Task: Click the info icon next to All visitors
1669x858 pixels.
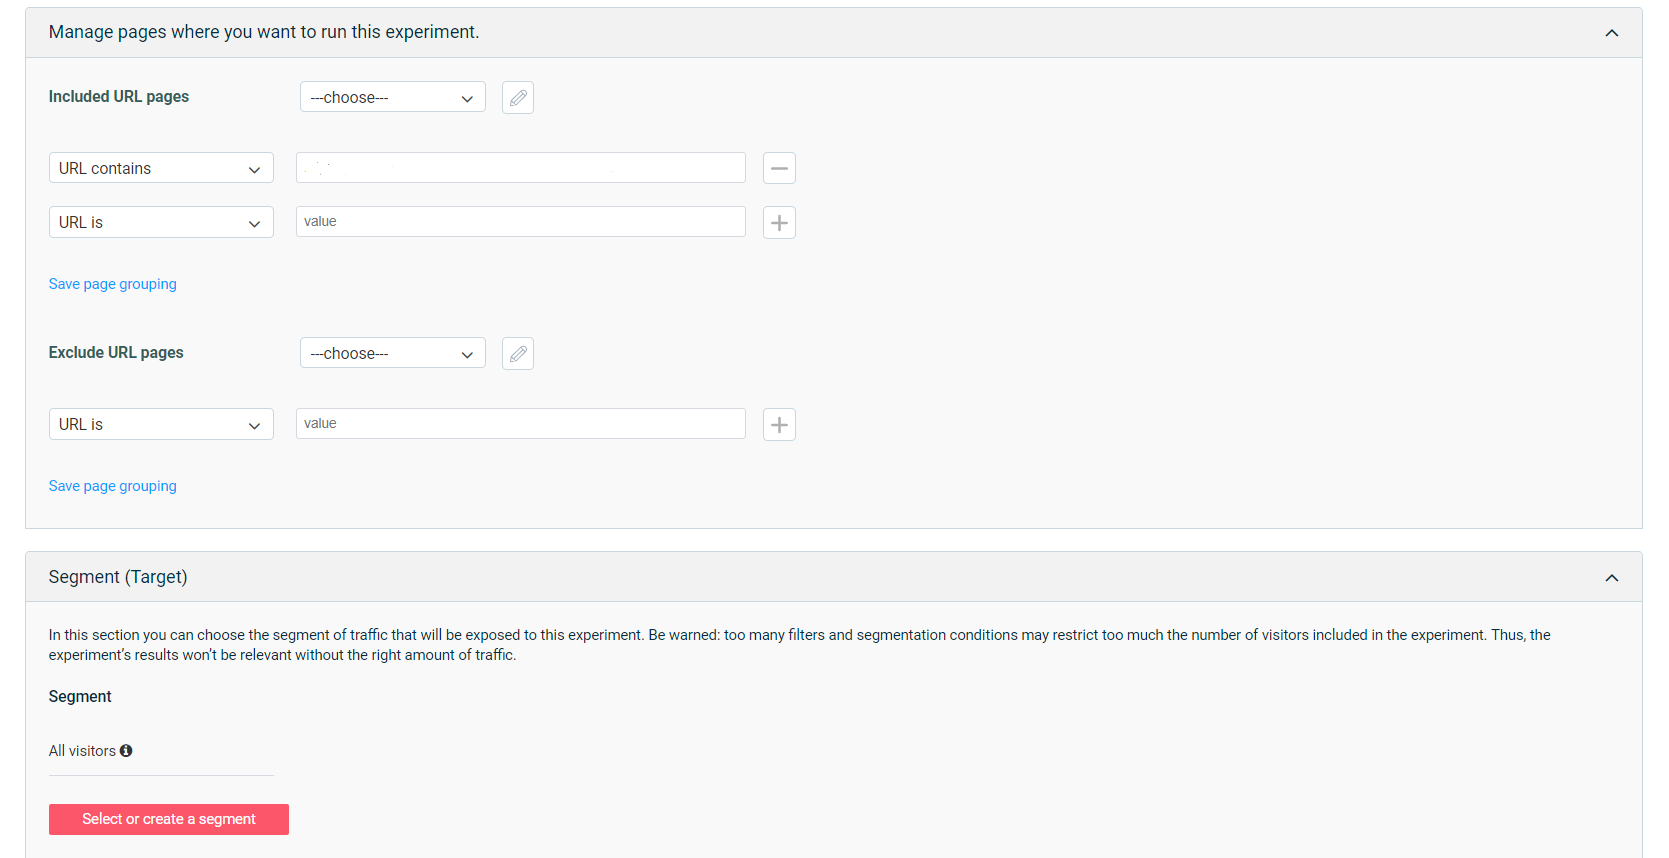Action: tap(126, 751)
